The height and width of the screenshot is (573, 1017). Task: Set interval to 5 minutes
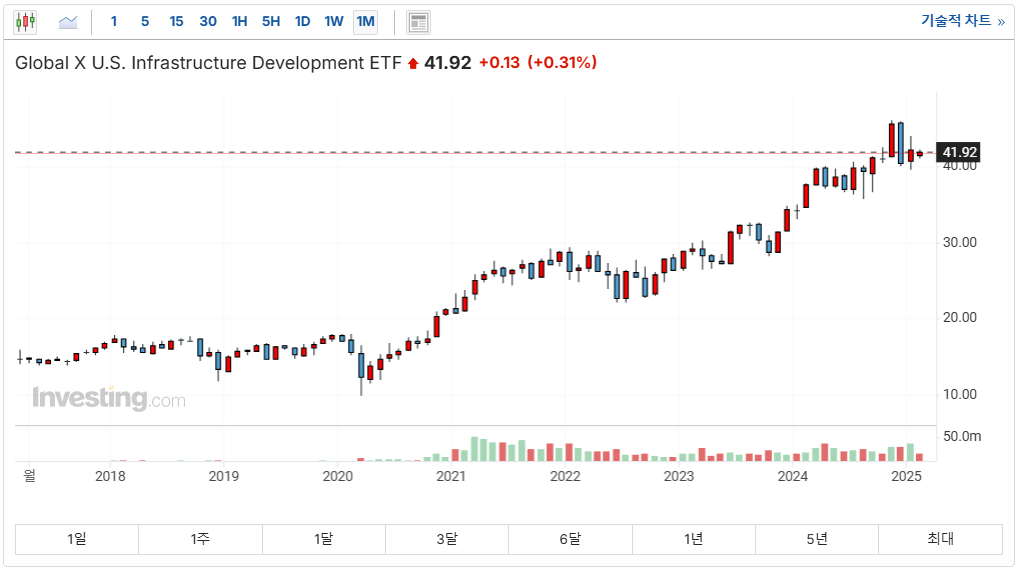[145, 21]
